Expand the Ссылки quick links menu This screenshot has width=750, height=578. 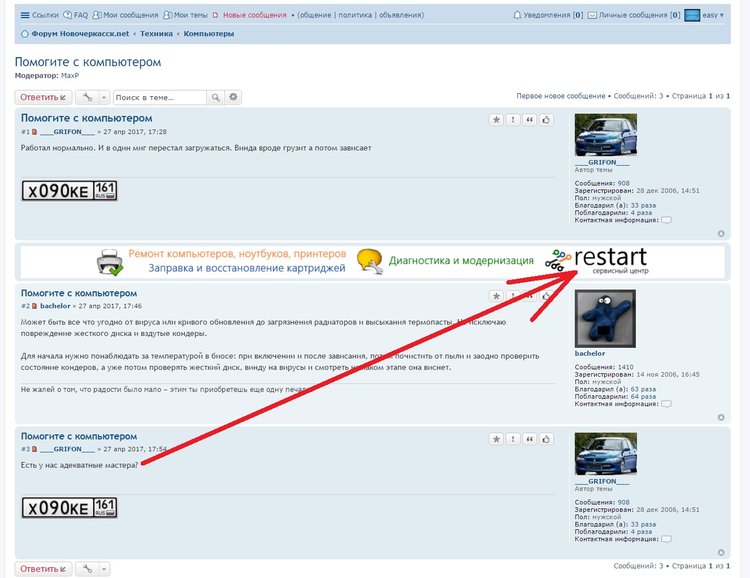[39, 16]
